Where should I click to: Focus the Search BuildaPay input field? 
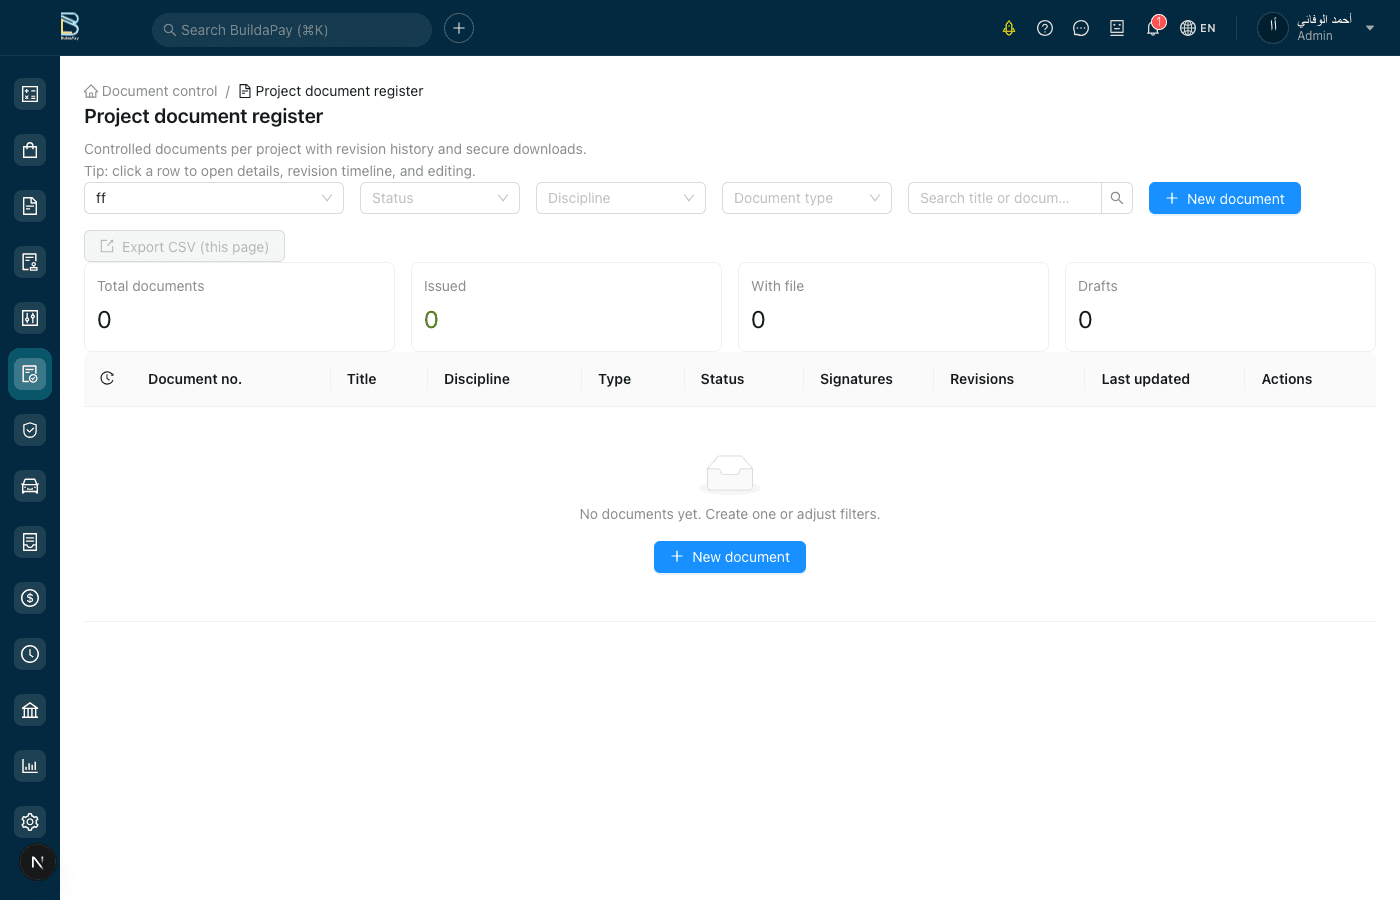[292, 30]
